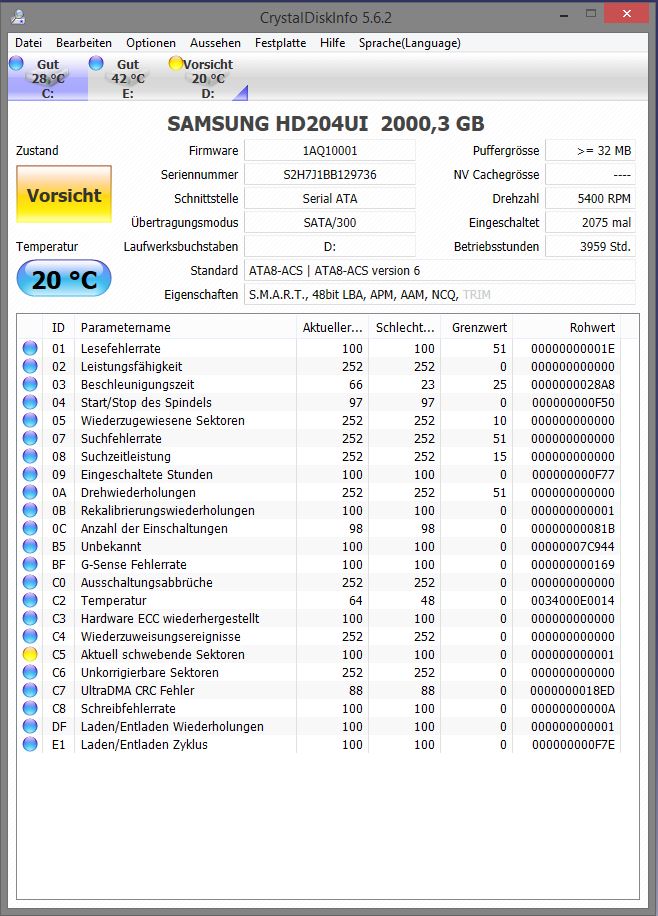This screenshot has width=658, height=916.
Task: Click the Laufwerksbuchstaben field D:
Action: [330, 246]
